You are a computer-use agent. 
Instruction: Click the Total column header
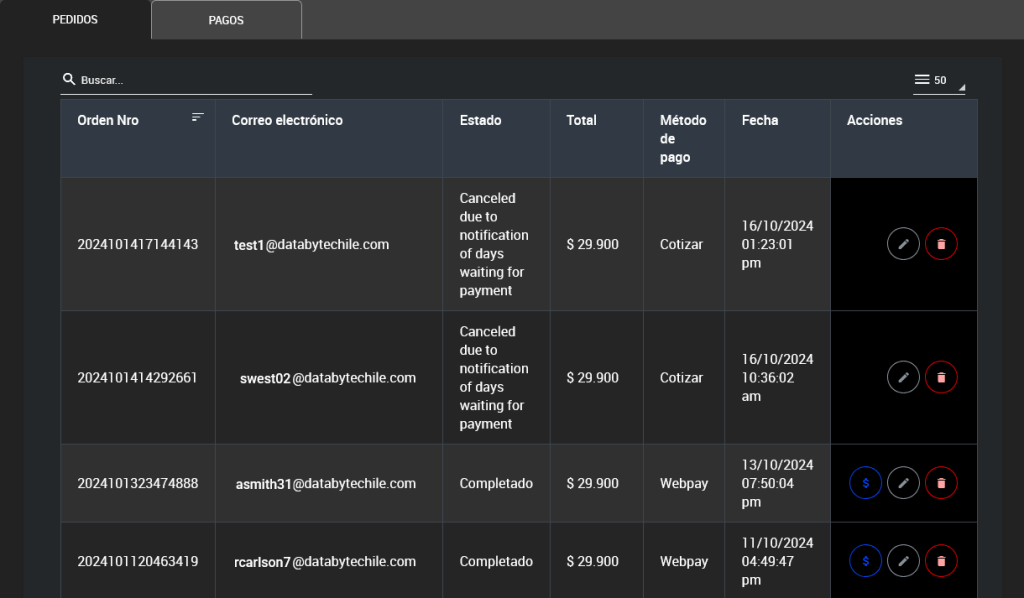(x=581, y=120)
